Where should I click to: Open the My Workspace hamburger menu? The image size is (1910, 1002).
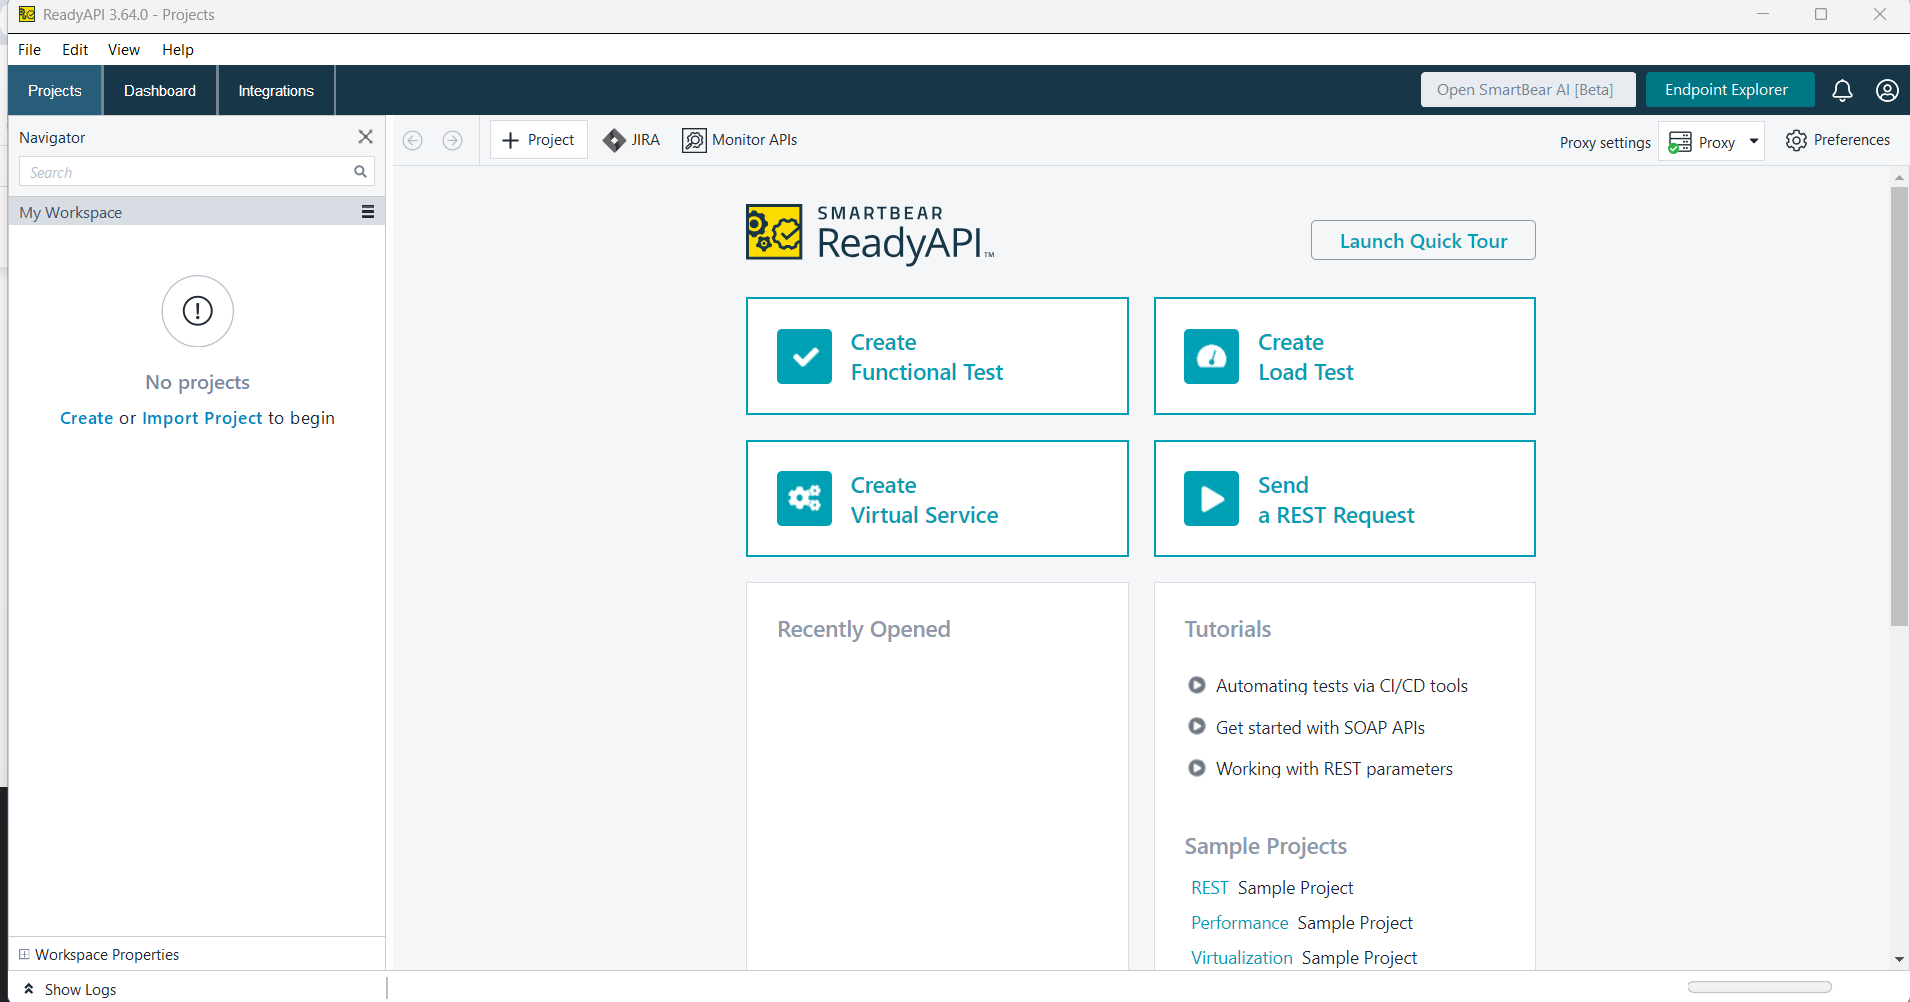tap(368, 212)
